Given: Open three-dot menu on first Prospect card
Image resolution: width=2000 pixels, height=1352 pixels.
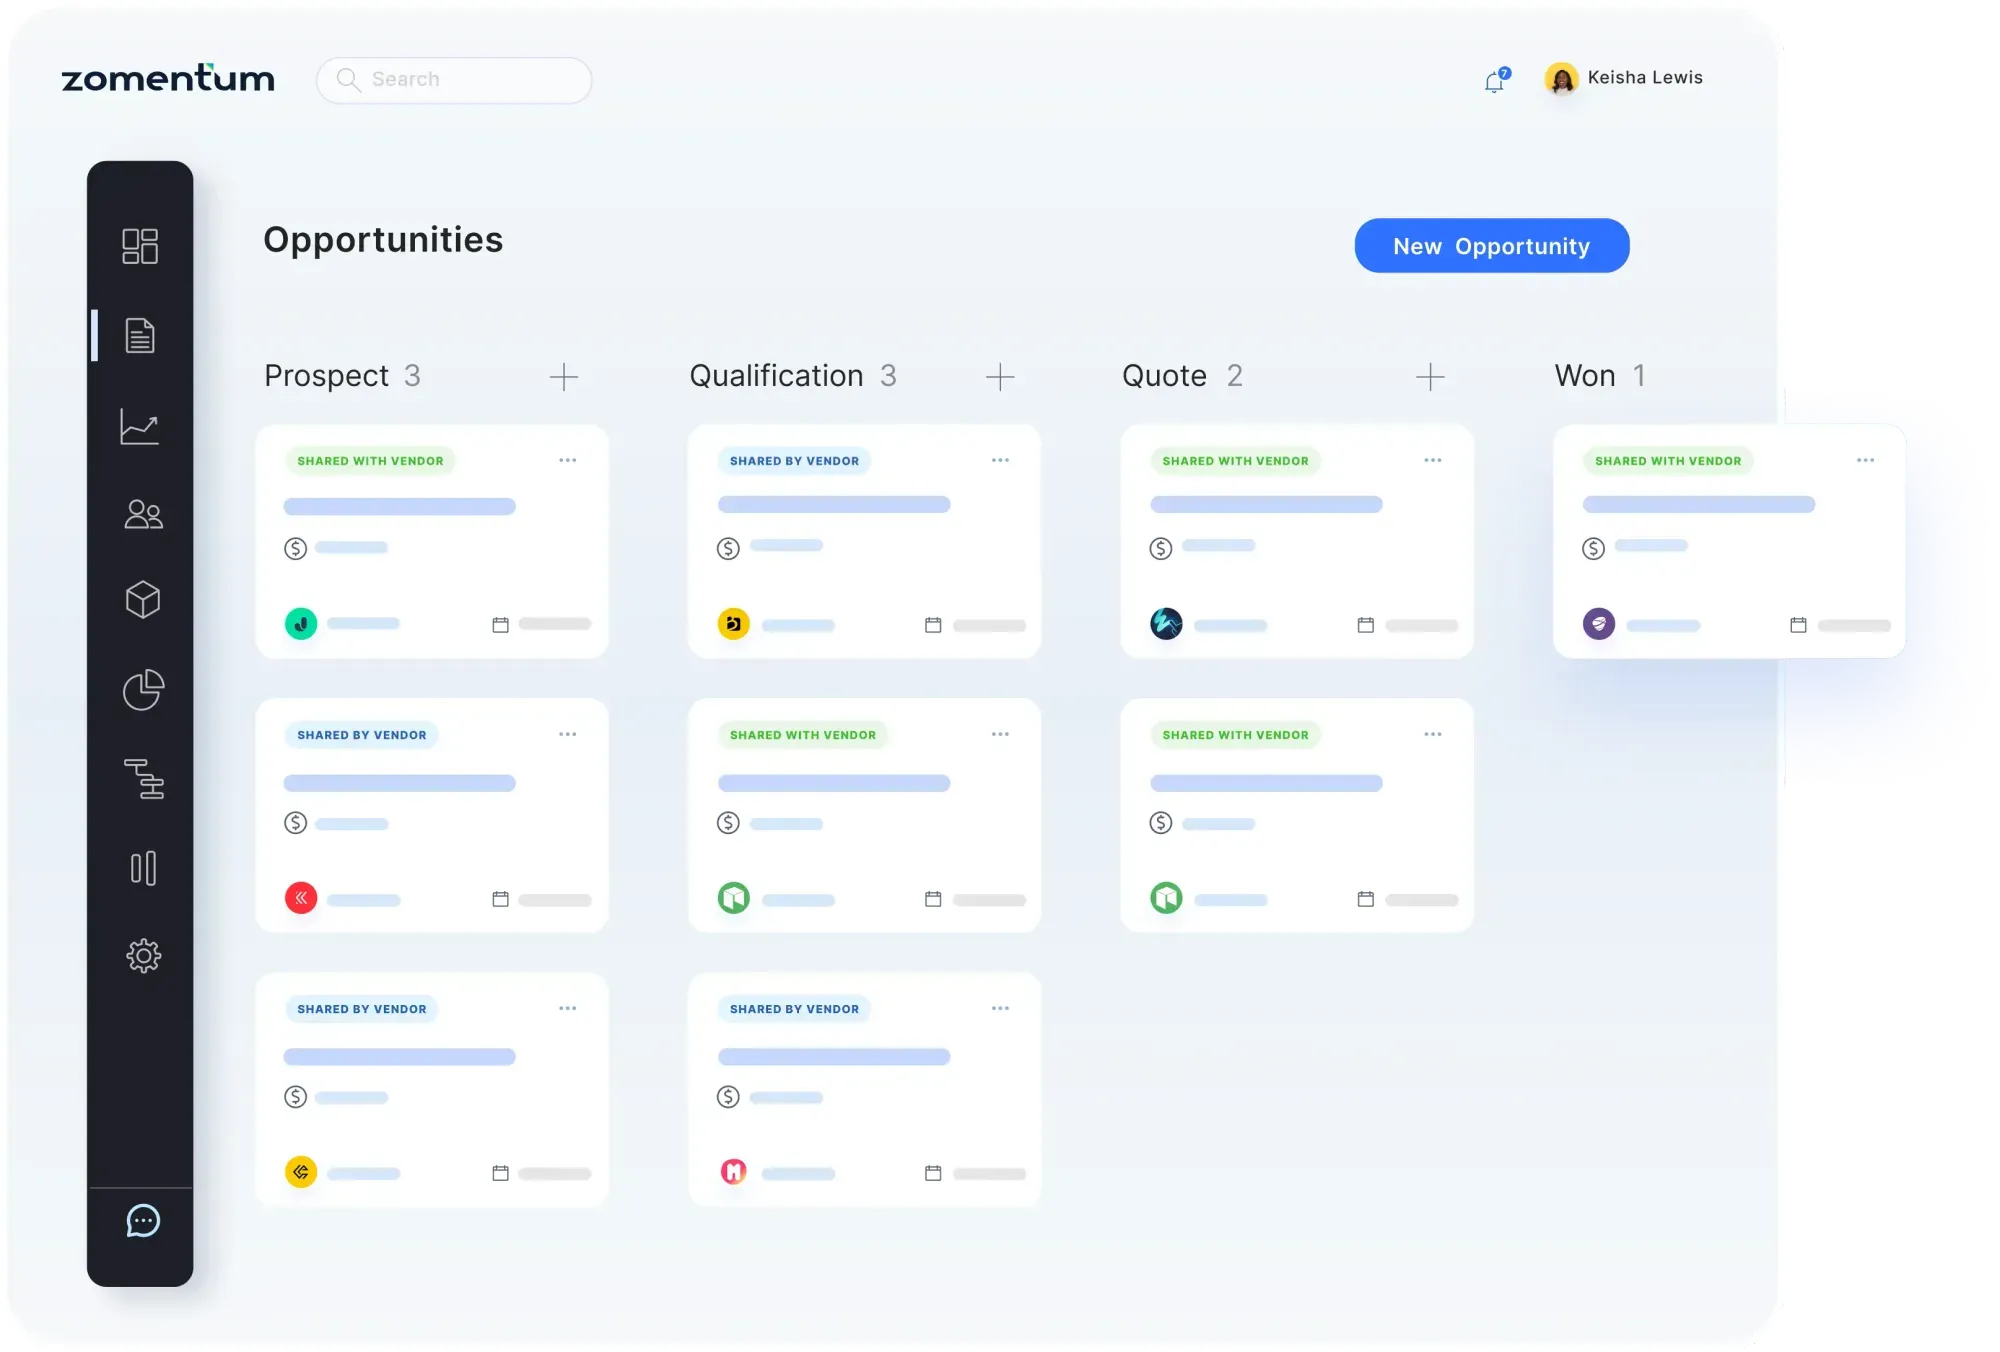Looking at the screenshot, I should tap(568, 461).
